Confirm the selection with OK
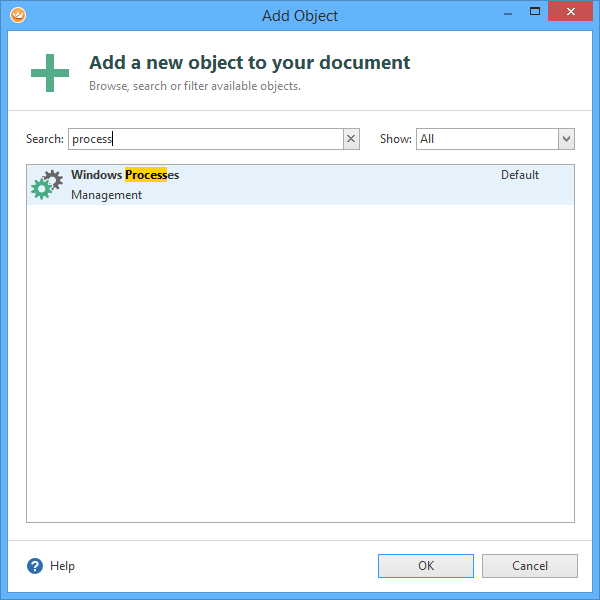Screen dimensions: 600x600 (x=426, y=566)
